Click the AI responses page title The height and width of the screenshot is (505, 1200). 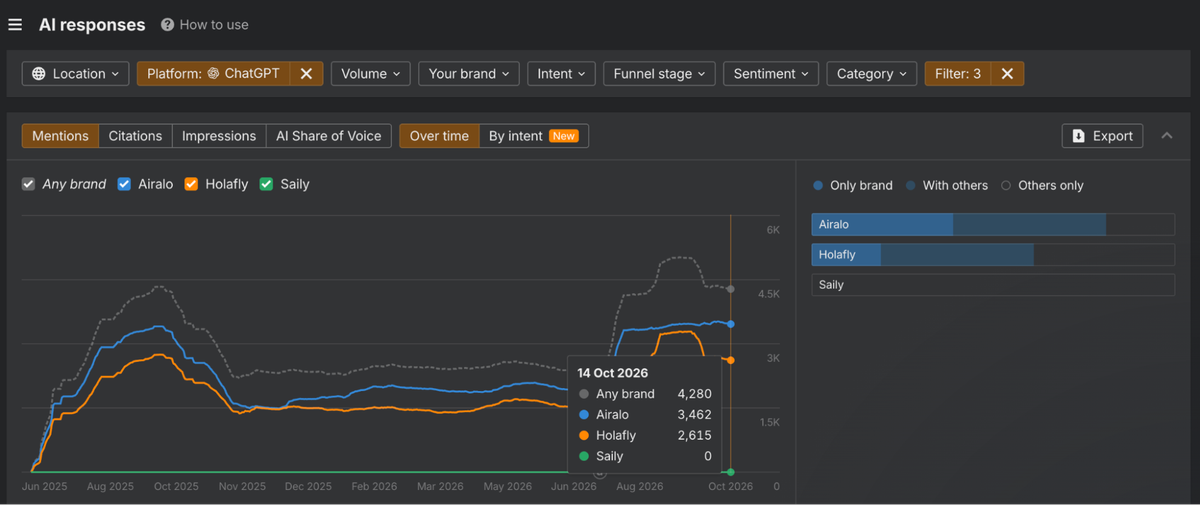coord(92,25)
